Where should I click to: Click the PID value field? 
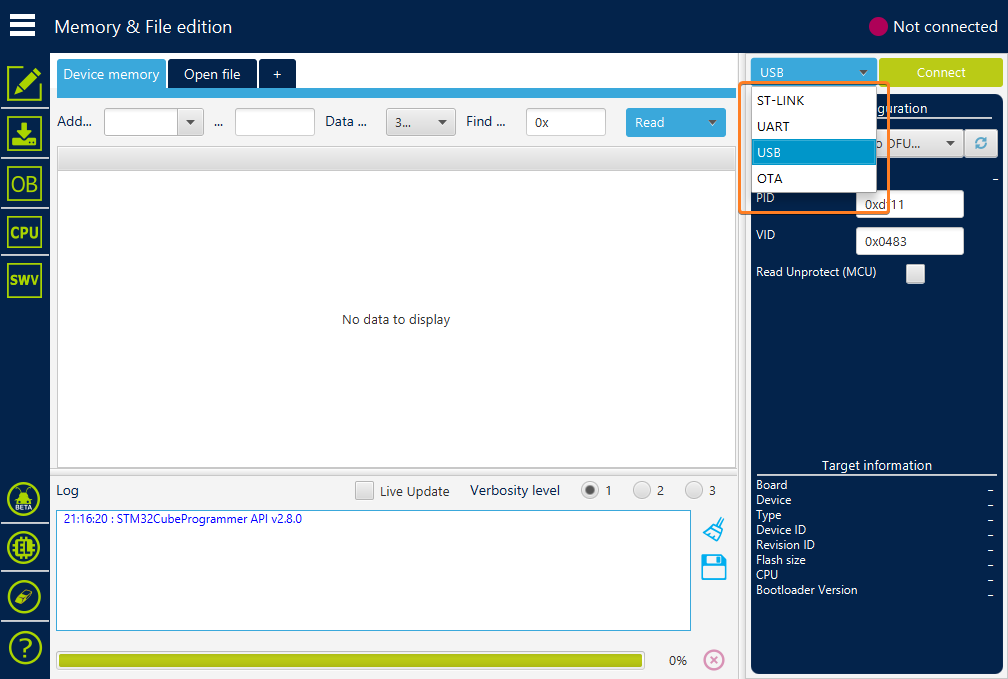(910, 204)
